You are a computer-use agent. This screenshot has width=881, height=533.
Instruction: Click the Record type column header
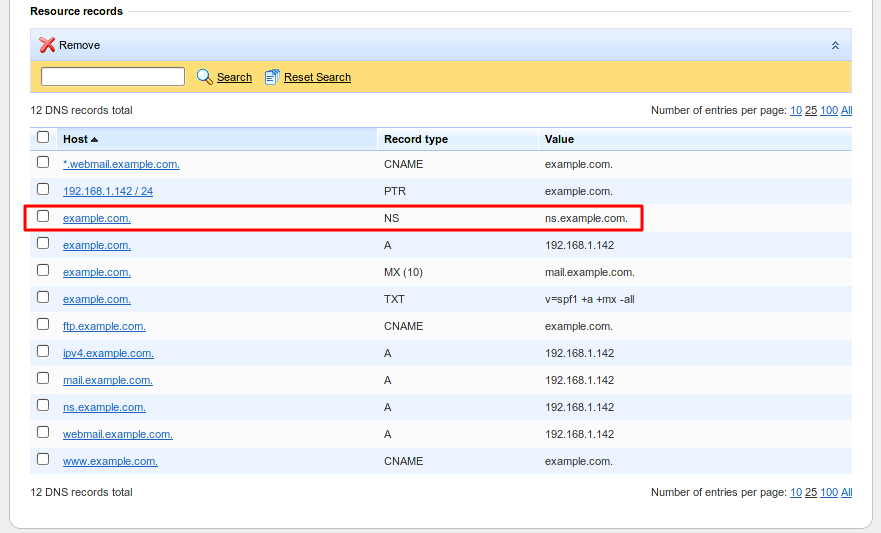pyautogui.click(x=415, y=139)
